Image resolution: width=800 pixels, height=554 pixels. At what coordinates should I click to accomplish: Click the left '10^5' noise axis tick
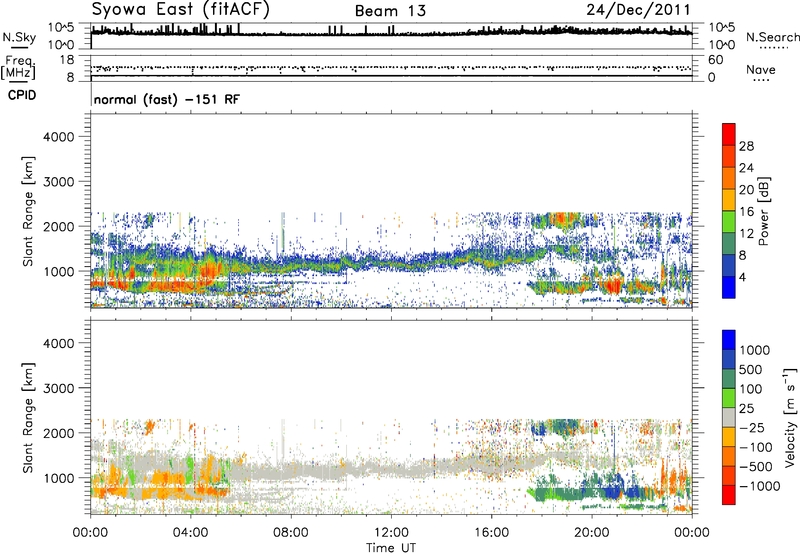tap(61, 27)
